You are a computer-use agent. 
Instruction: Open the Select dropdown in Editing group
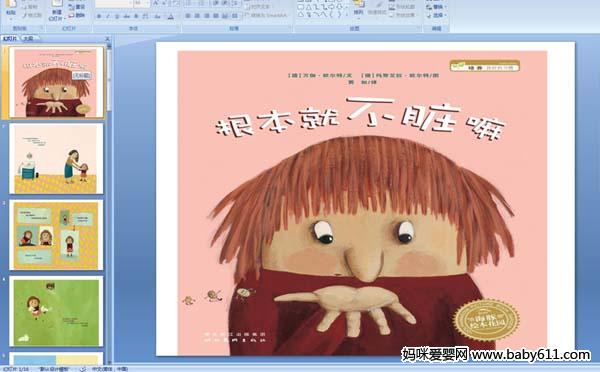[x=435, y=15]
